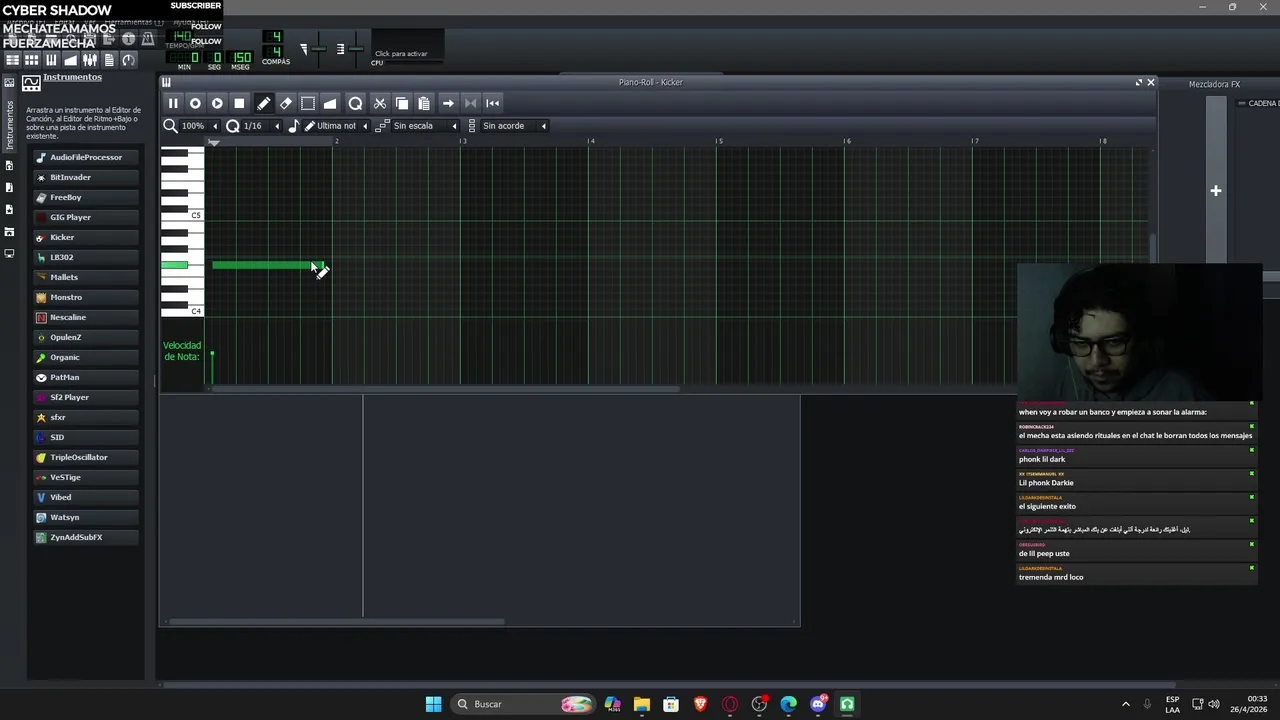
Task: Paste notes from clipboard in Piano-Roll
Action: 424,103
